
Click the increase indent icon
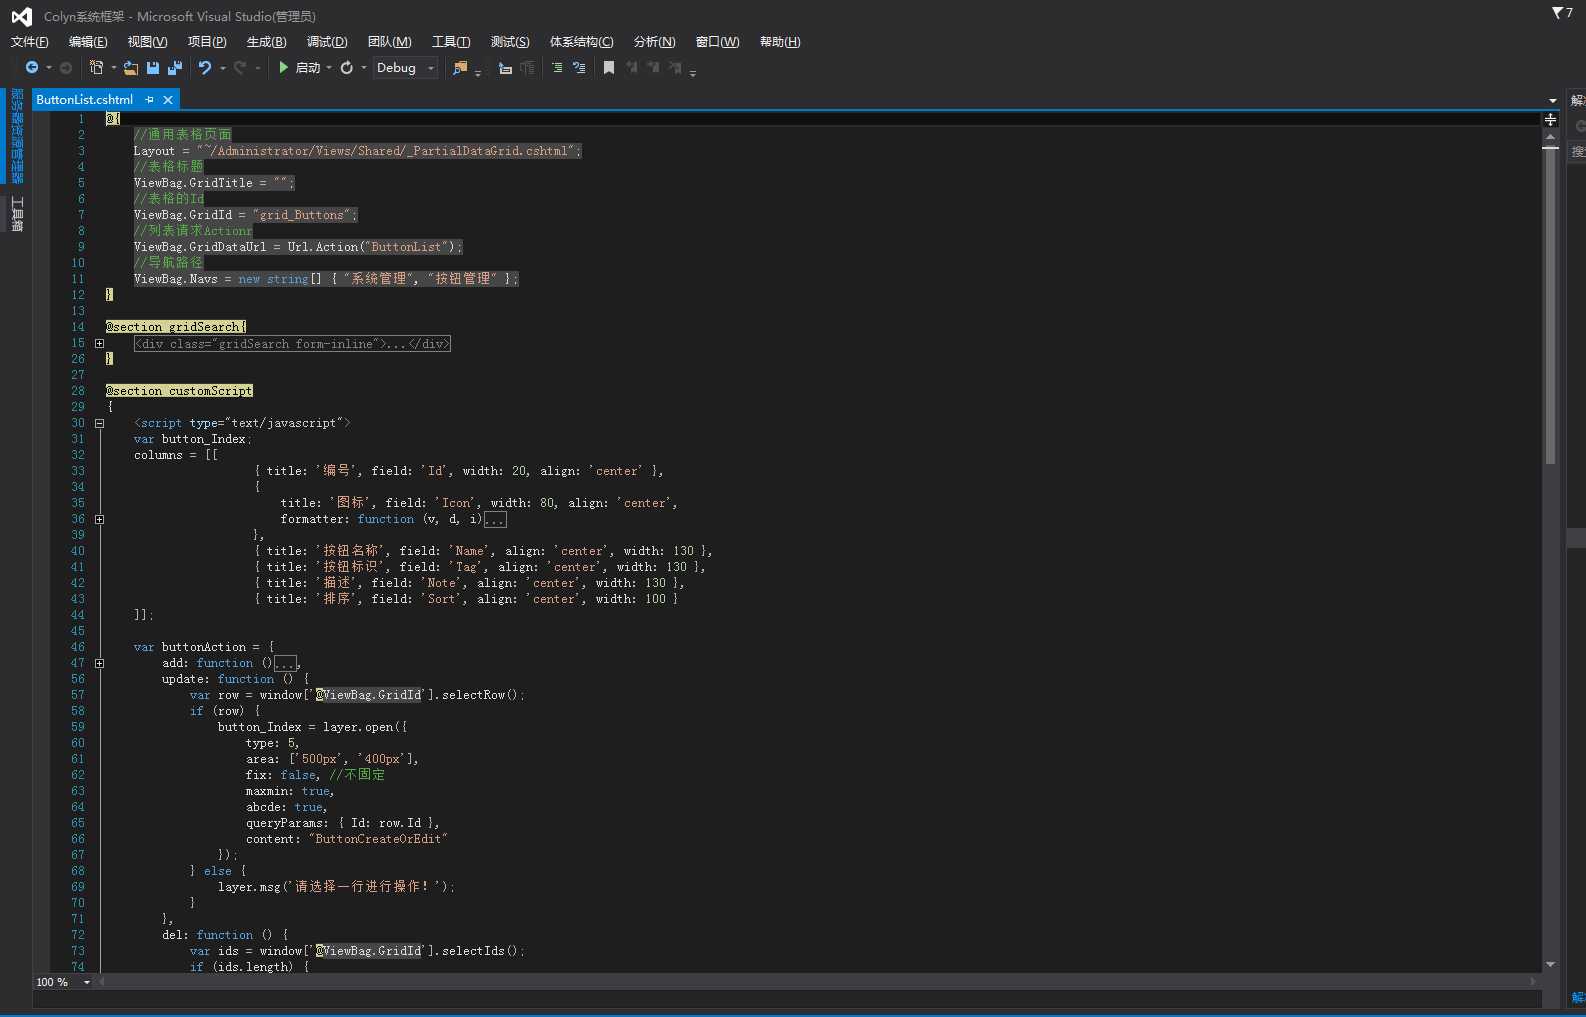(x=528, y=68)
